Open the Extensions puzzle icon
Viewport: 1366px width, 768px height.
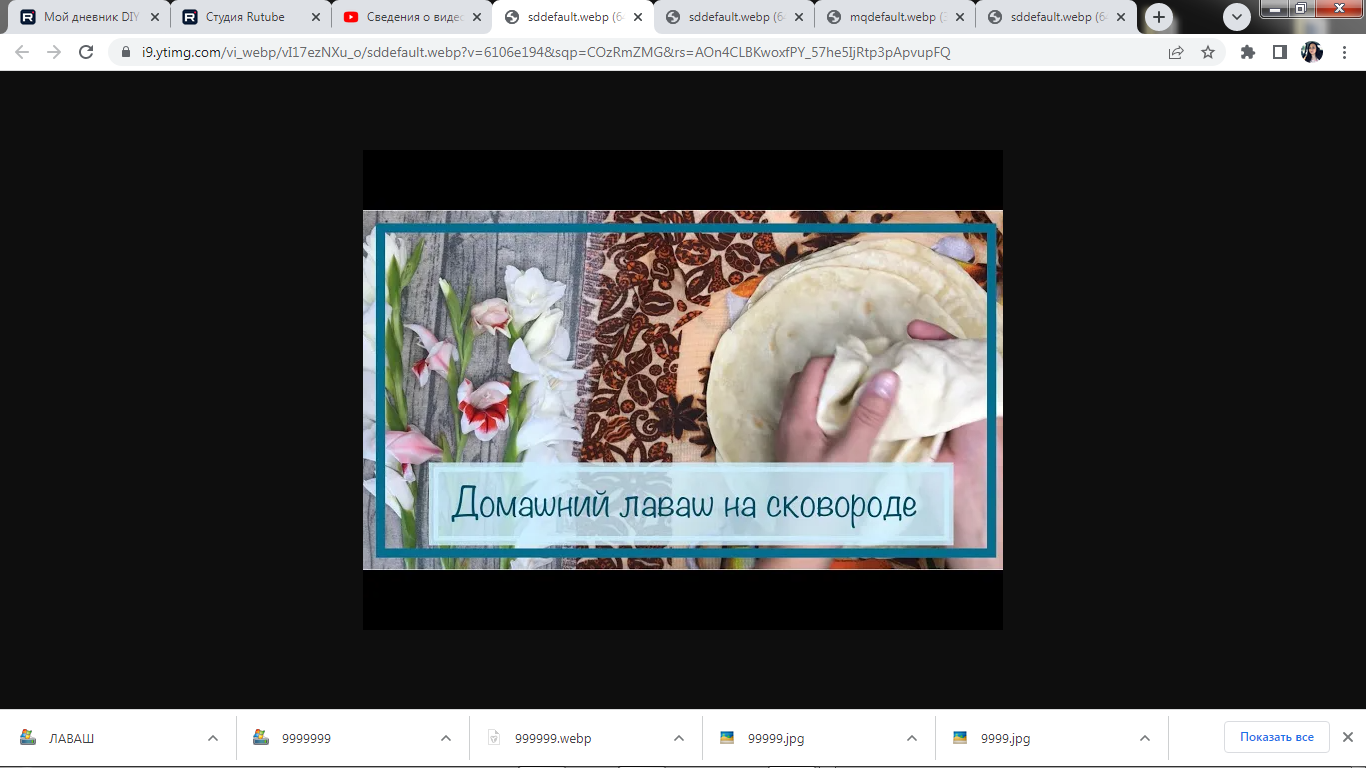click(x=1248, y=52)
